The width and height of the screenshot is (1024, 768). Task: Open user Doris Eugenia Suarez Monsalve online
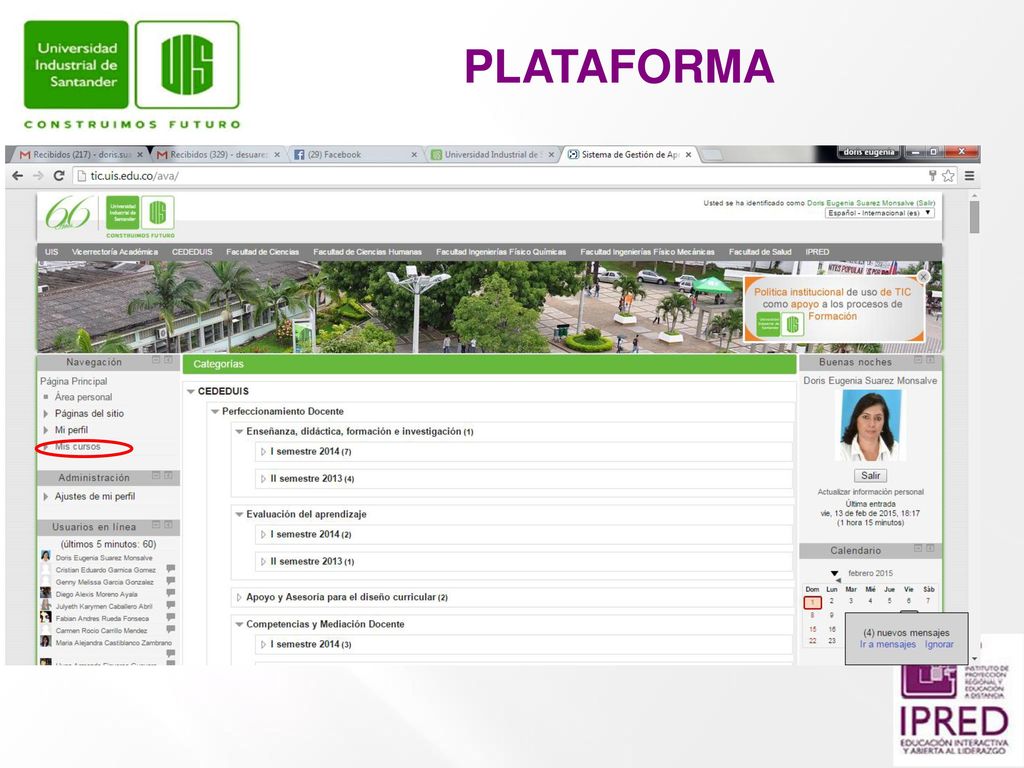click(104, 558)
